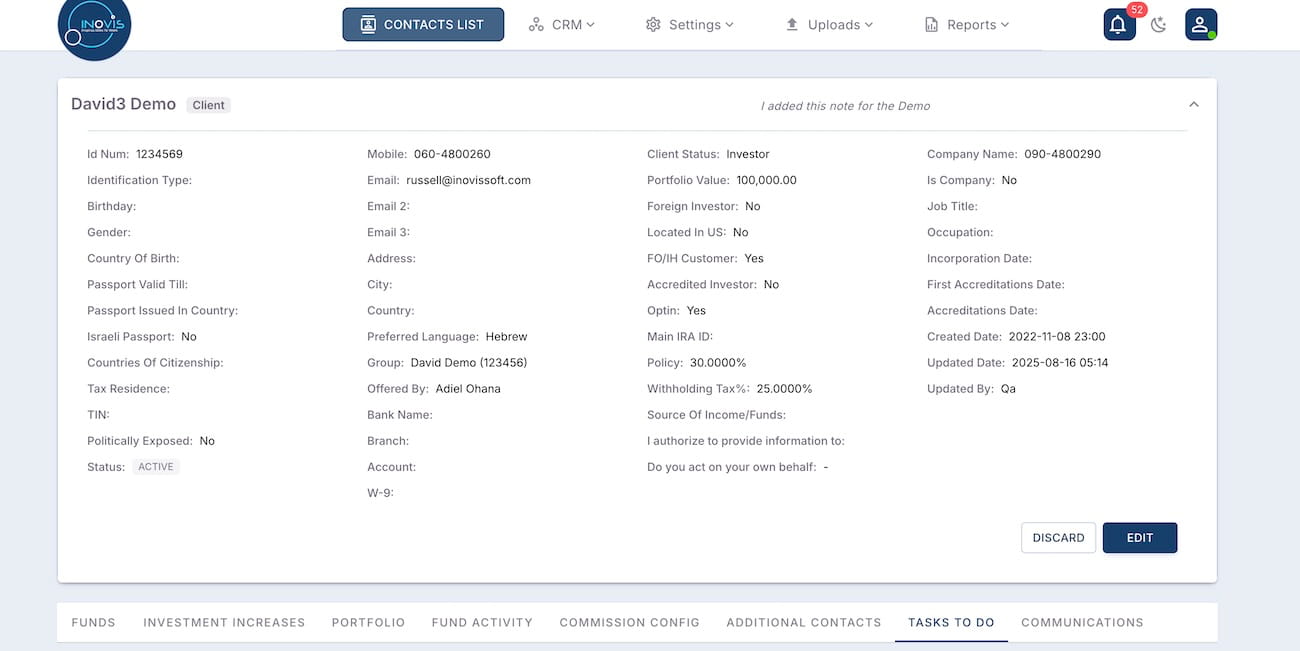Screen dimensions: 1300x651
Task: Open the user profile avatar
Action: click(x=1200, y=25)
